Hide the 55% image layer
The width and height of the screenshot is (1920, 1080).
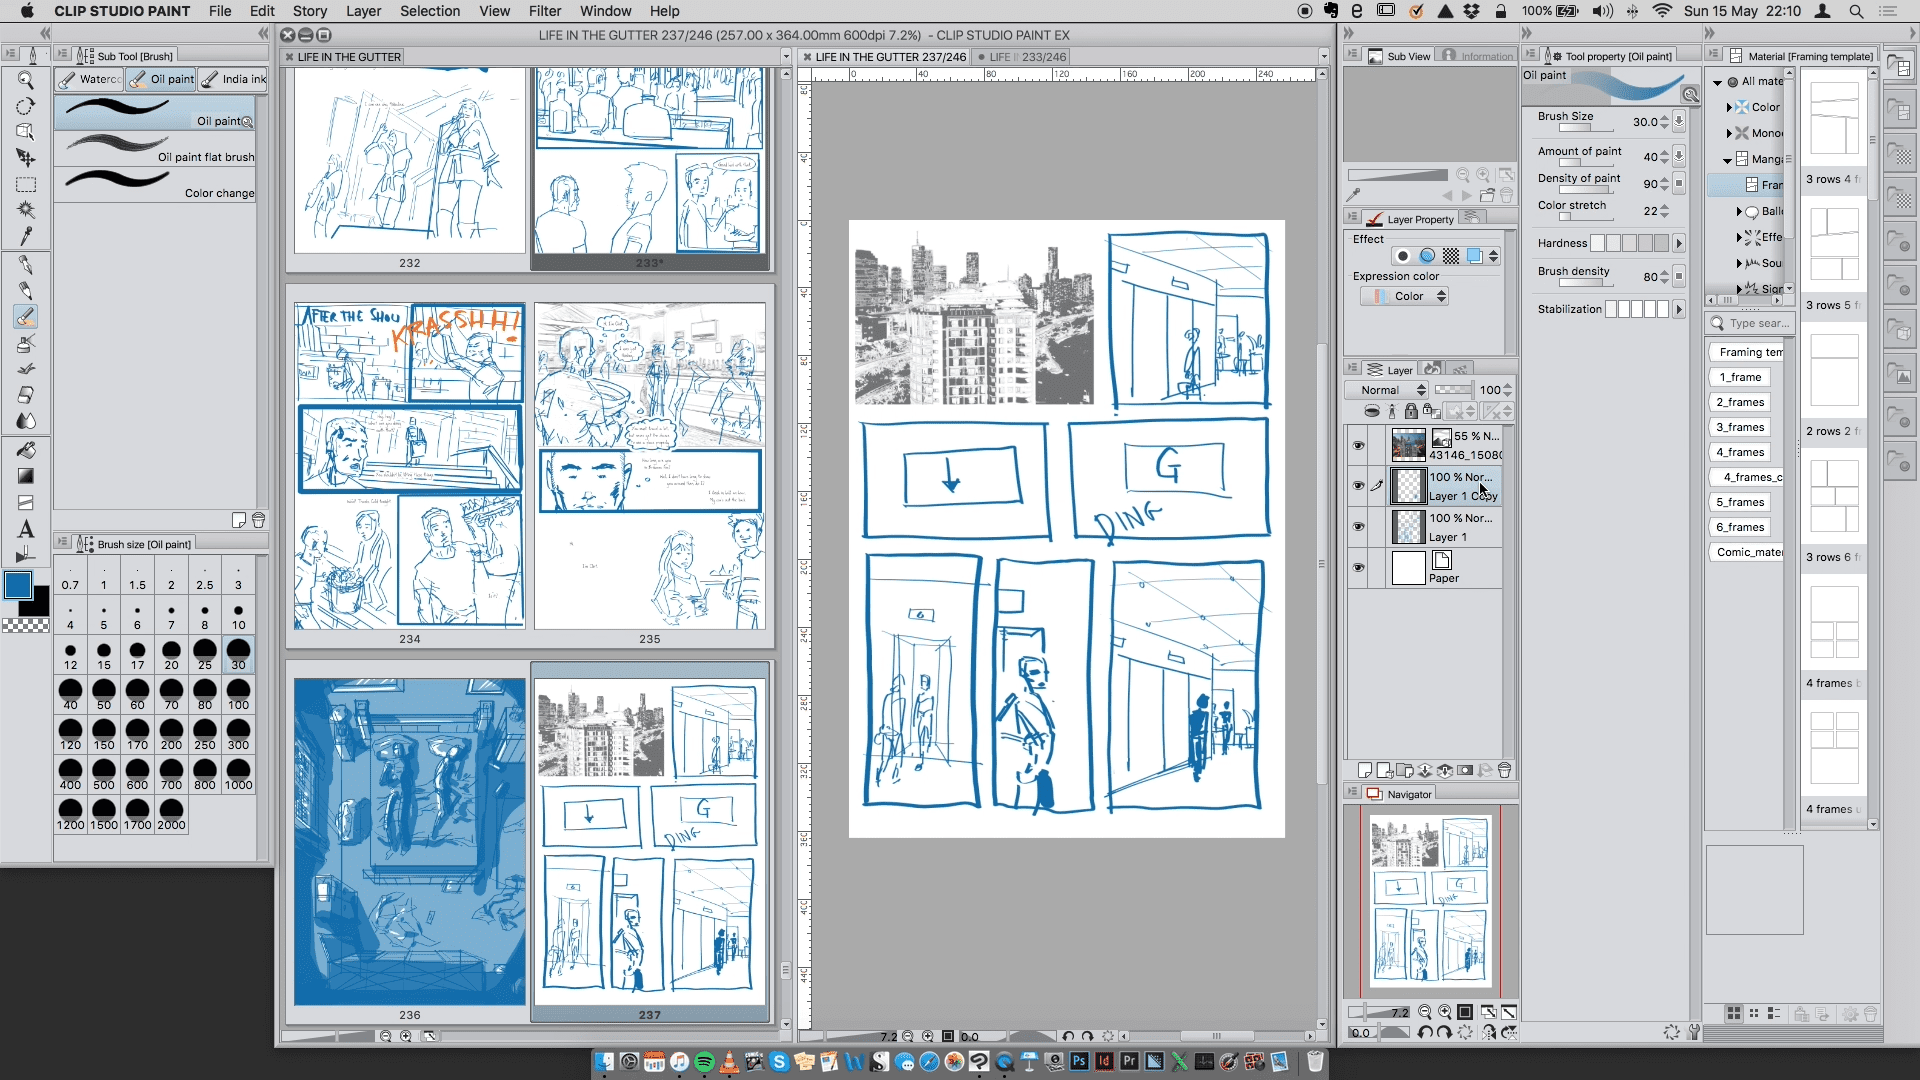pyautogui.click(x=1358, y=445)
